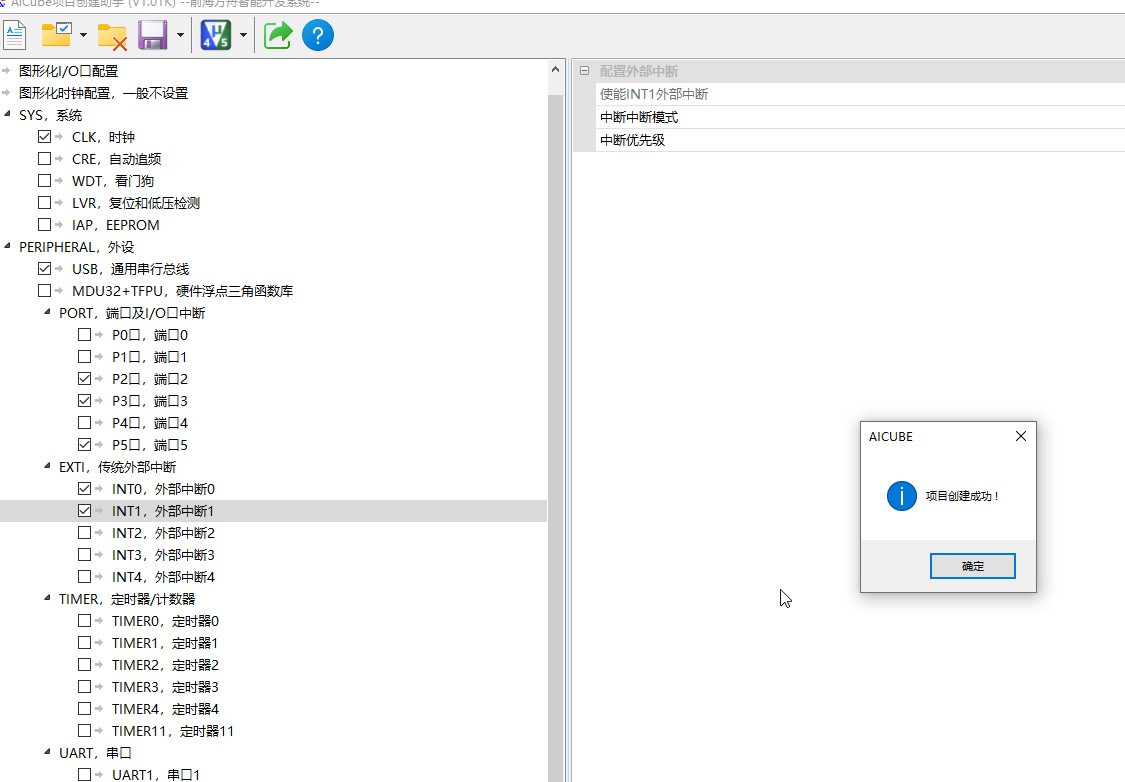1125x782 pixels.
Task: Click the Keil uVision 4/5 toolbar icon
Action: pyautogui.click(x=218, y=34)
